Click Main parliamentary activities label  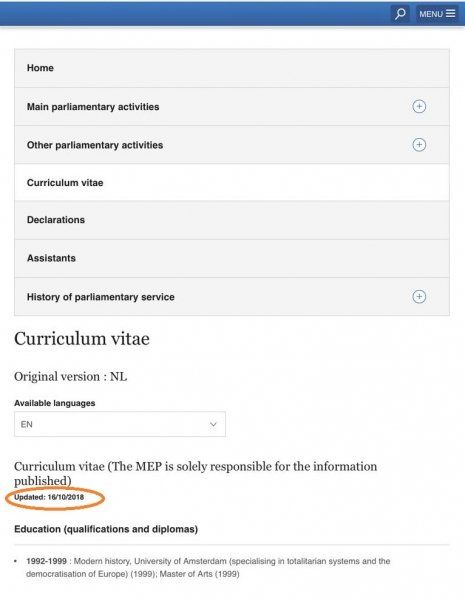[x=93, y=107]
